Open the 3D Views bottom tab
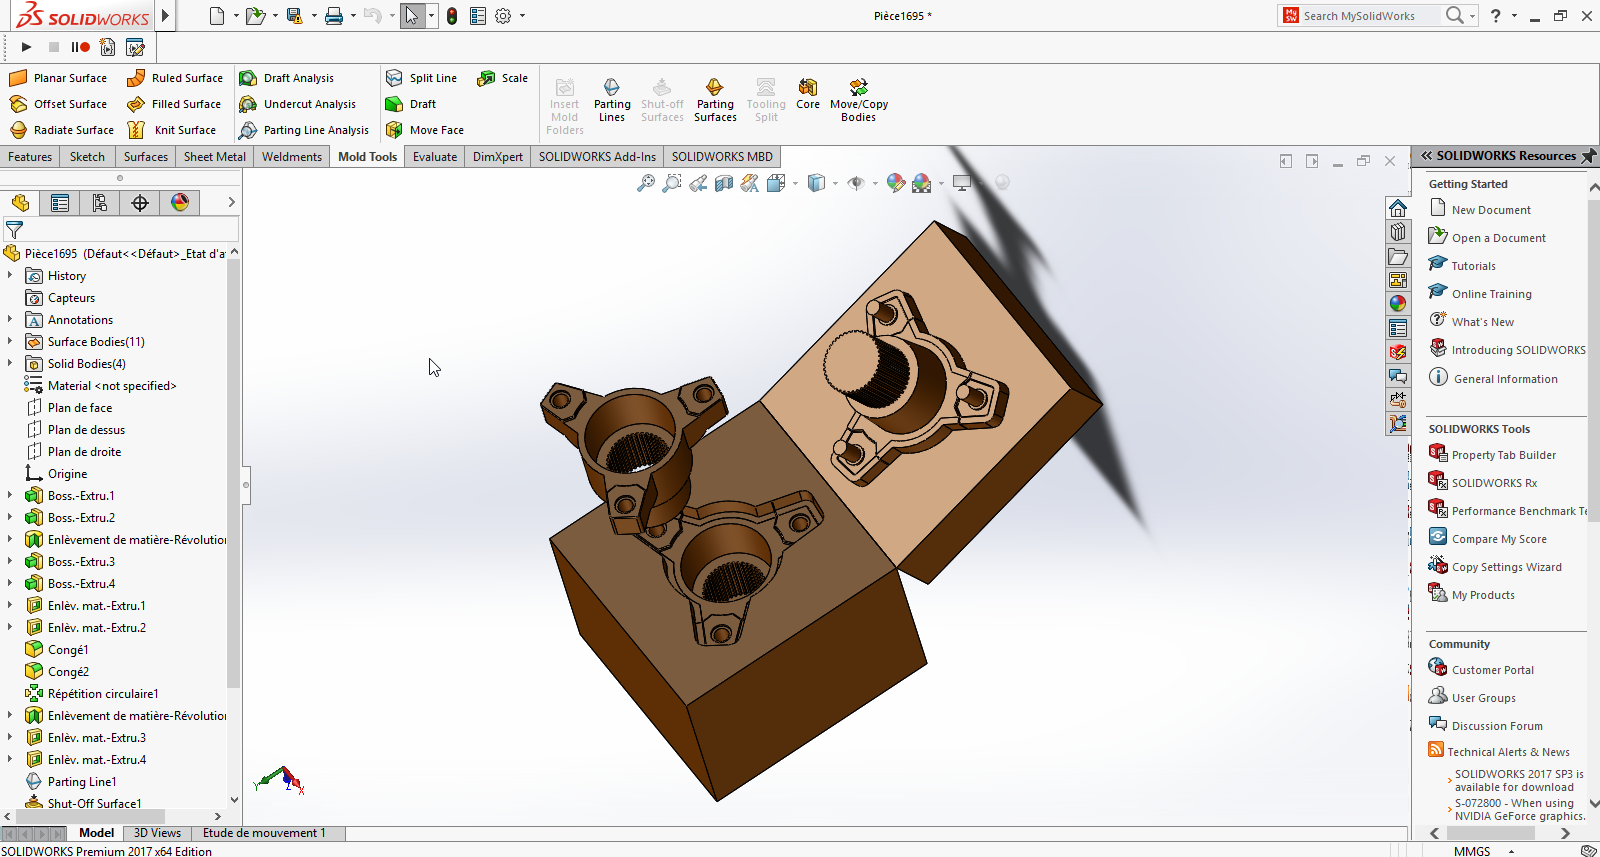The image size is (1600, 857). pyautogui.click(x=157, y=833)
